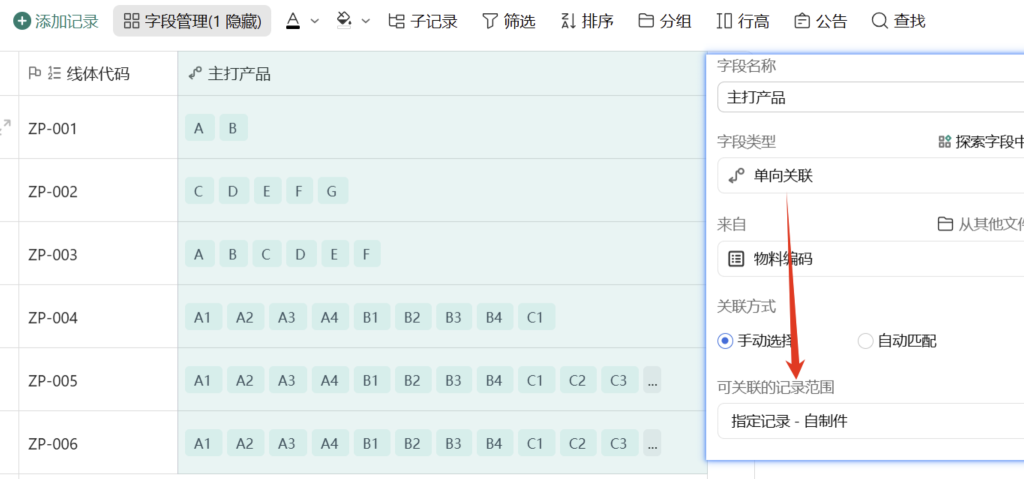The height and width of the screenshot is (479, 1024).
Task: Click the 主打产品 column header
Action: point(442,74)
